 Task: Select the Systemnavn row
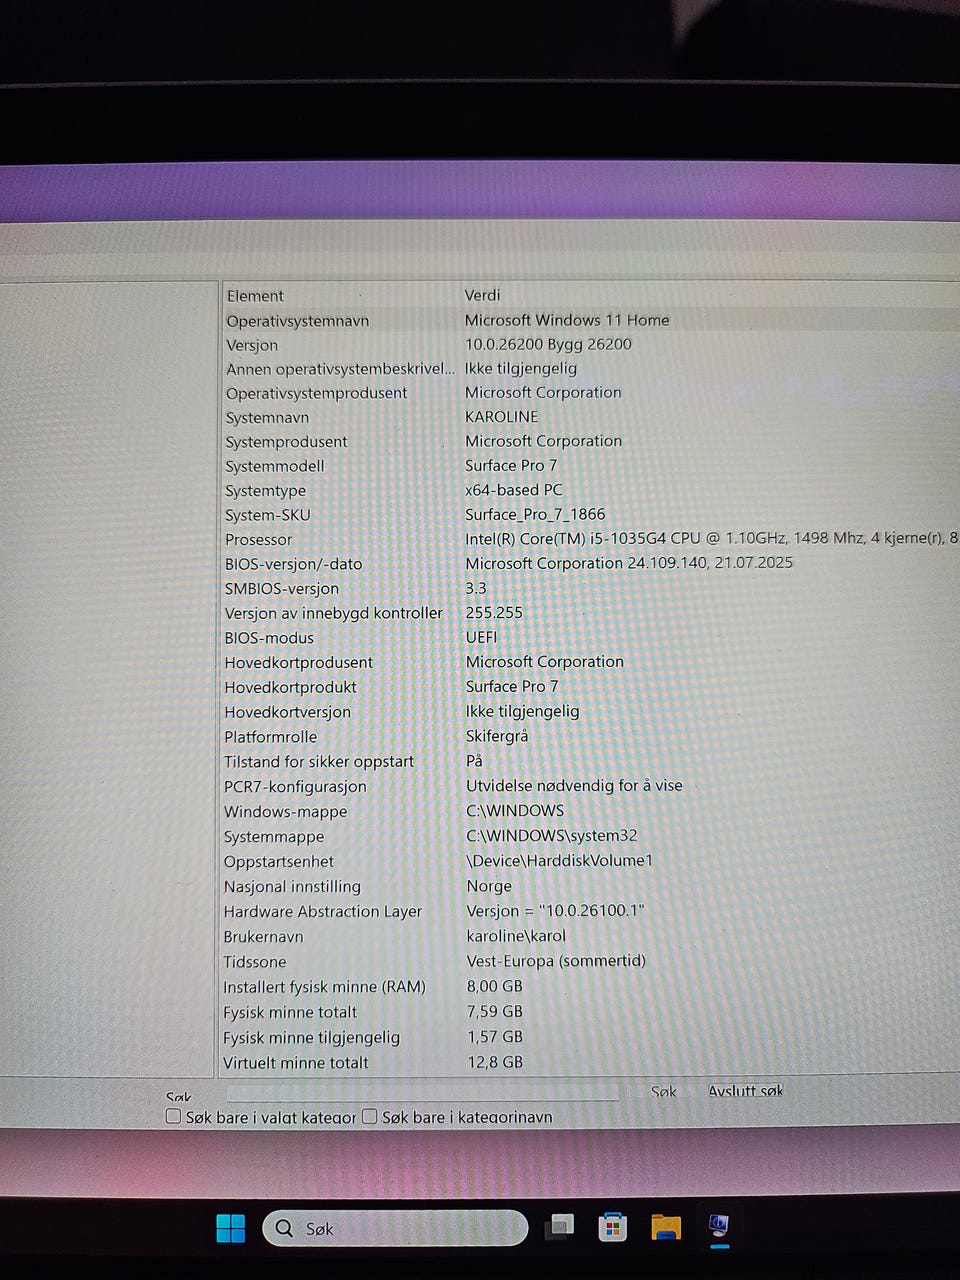(x=591, y=417)
